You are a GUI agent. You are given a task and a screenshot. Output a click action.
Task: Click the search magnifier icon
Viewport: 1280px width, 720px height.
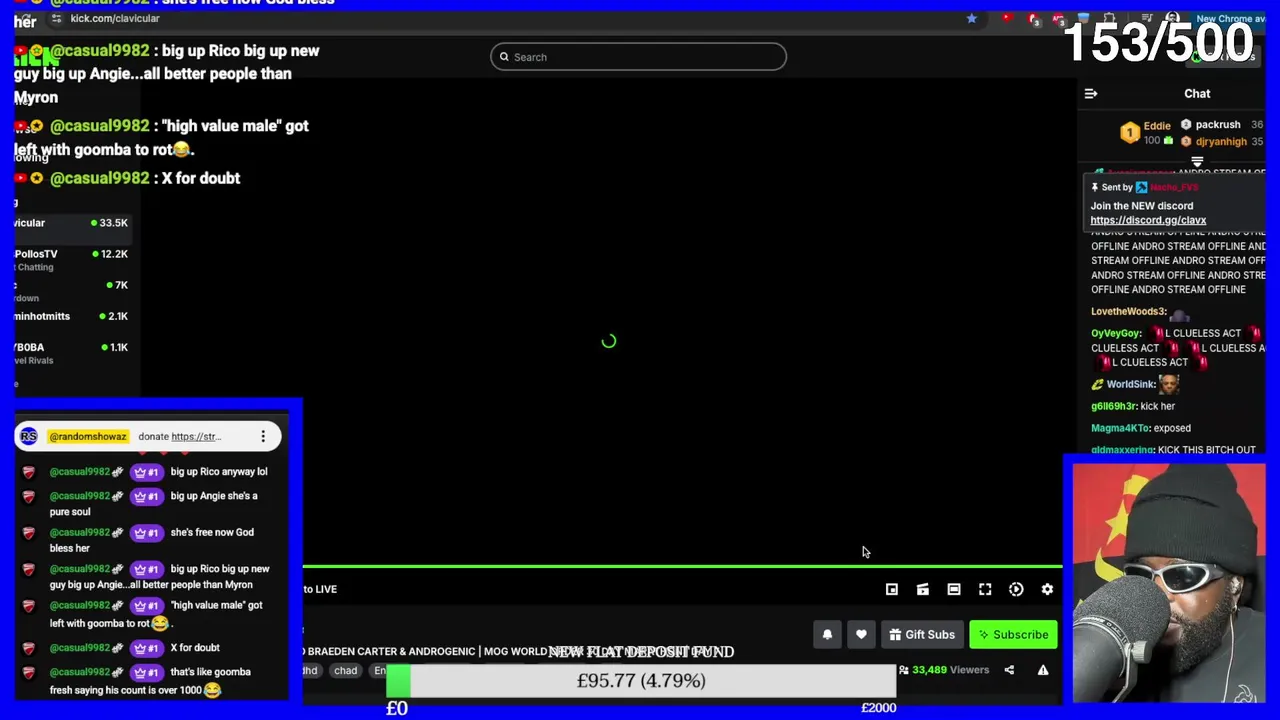coord(504,57)
